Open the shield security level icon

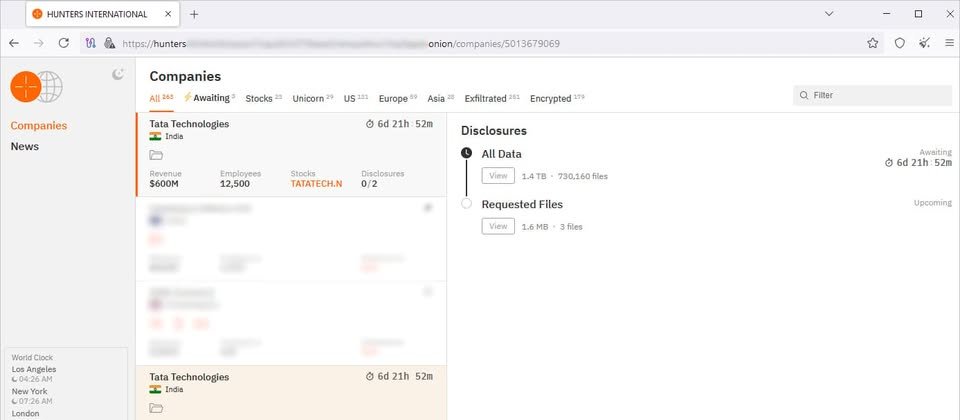899,43
